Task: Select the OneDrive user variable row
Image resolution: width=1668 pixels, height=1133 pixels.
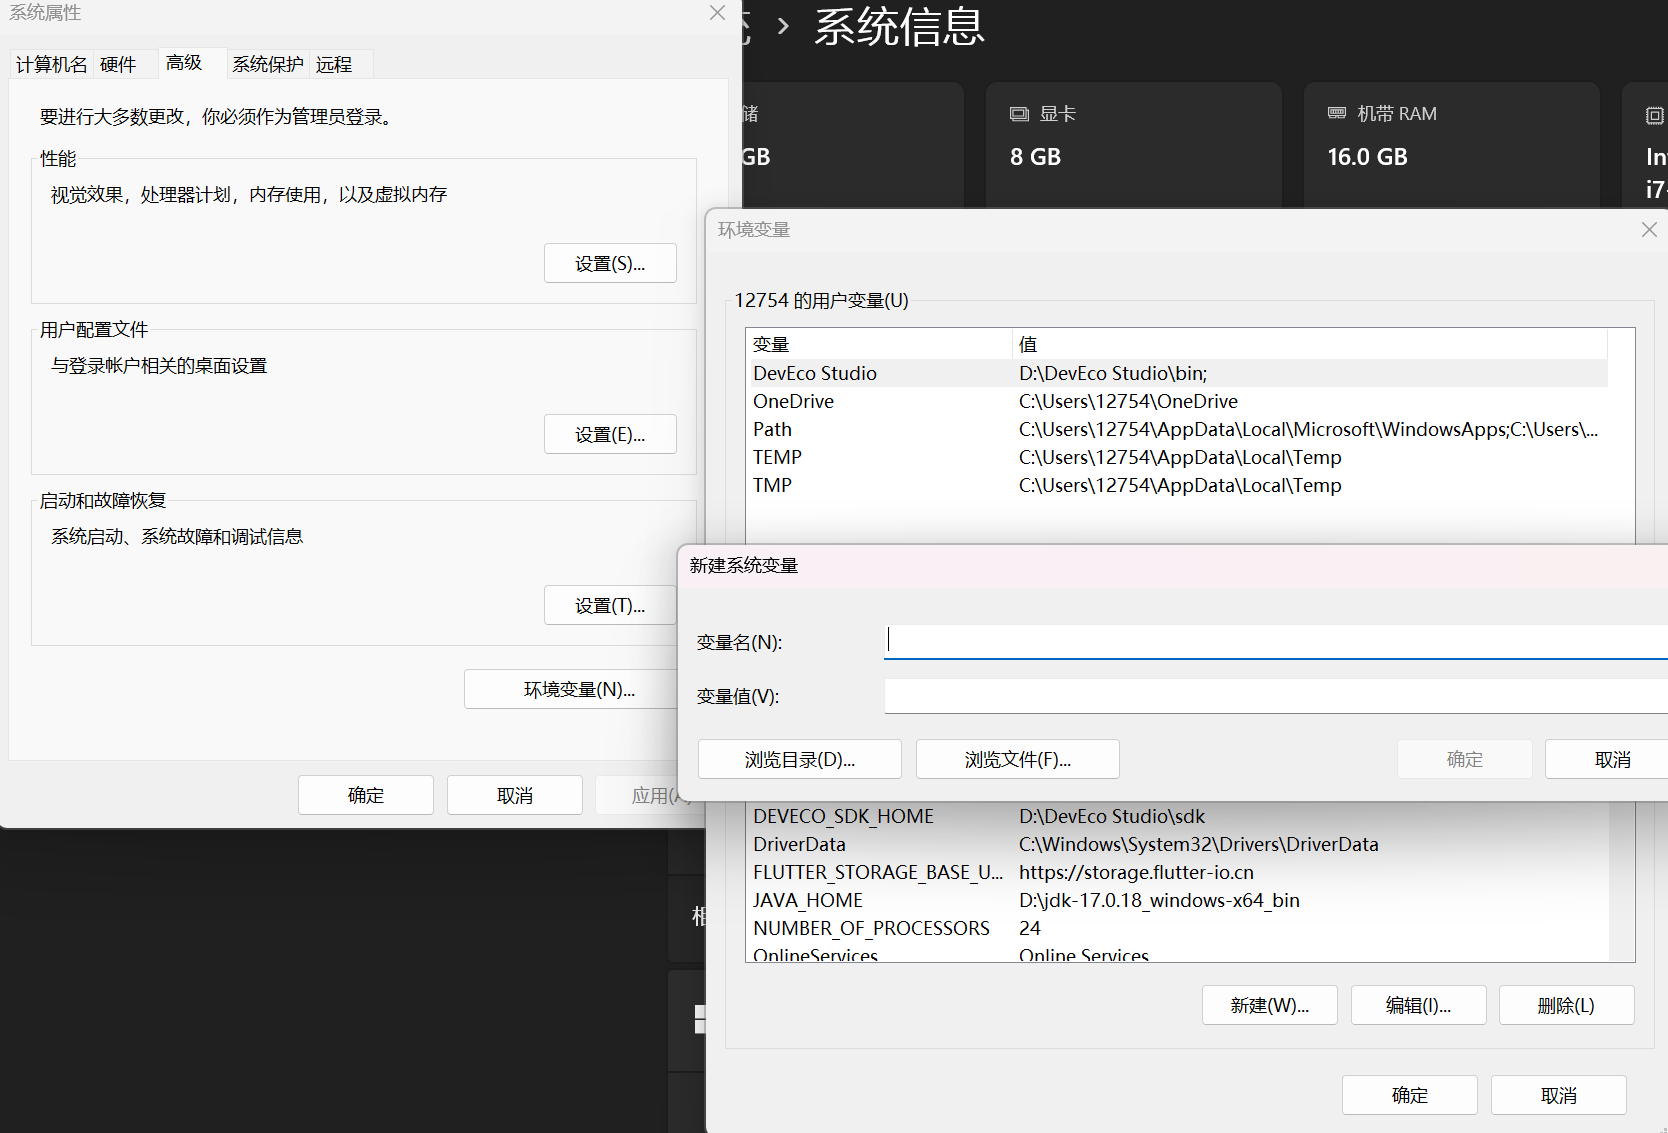Action: [1178, 401]
